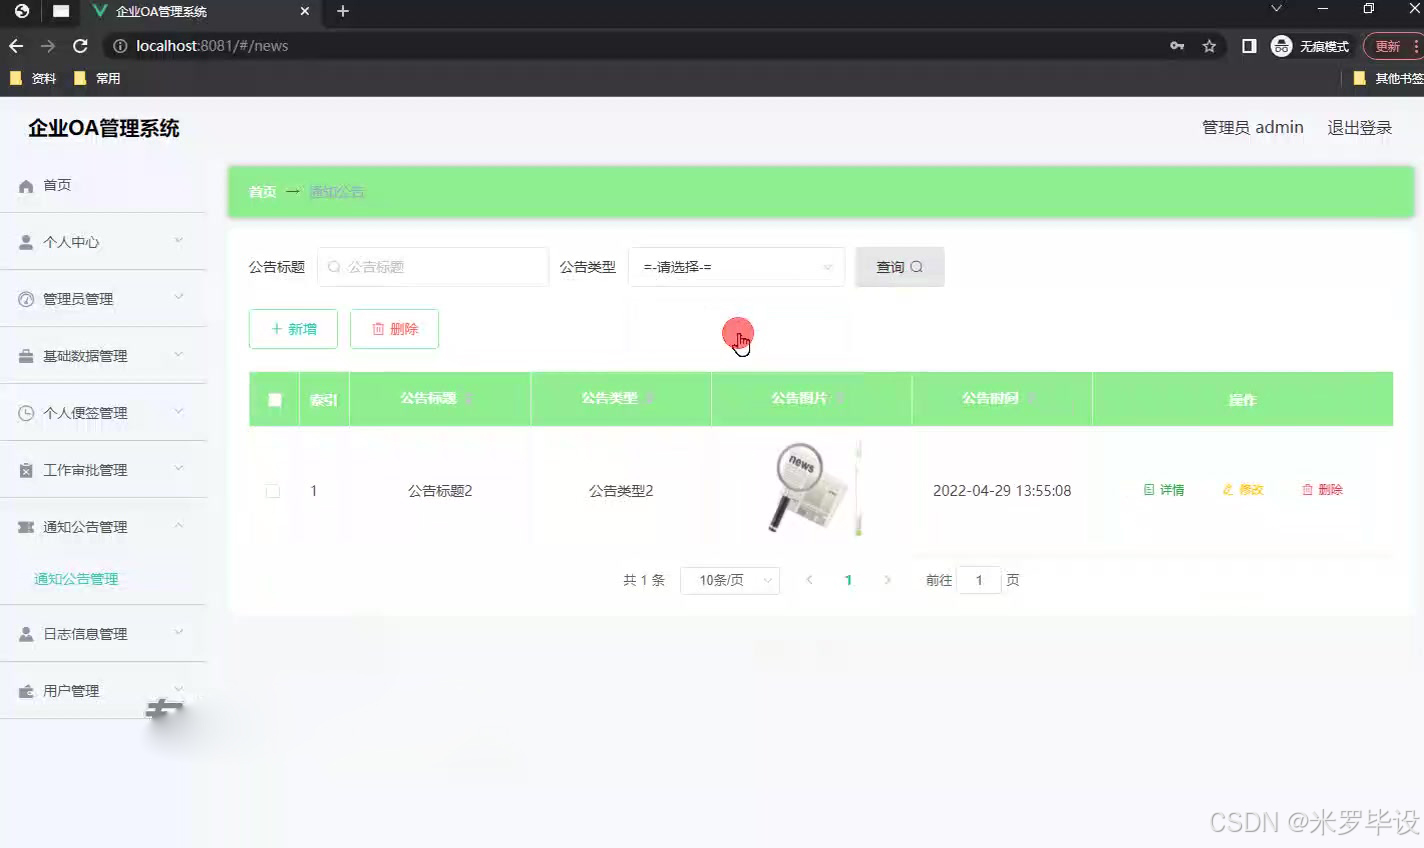The height and width of the screenshot is (848, 1424).
Task: Open the 10条/页 page size dropdown
Action: click(730, 580)
